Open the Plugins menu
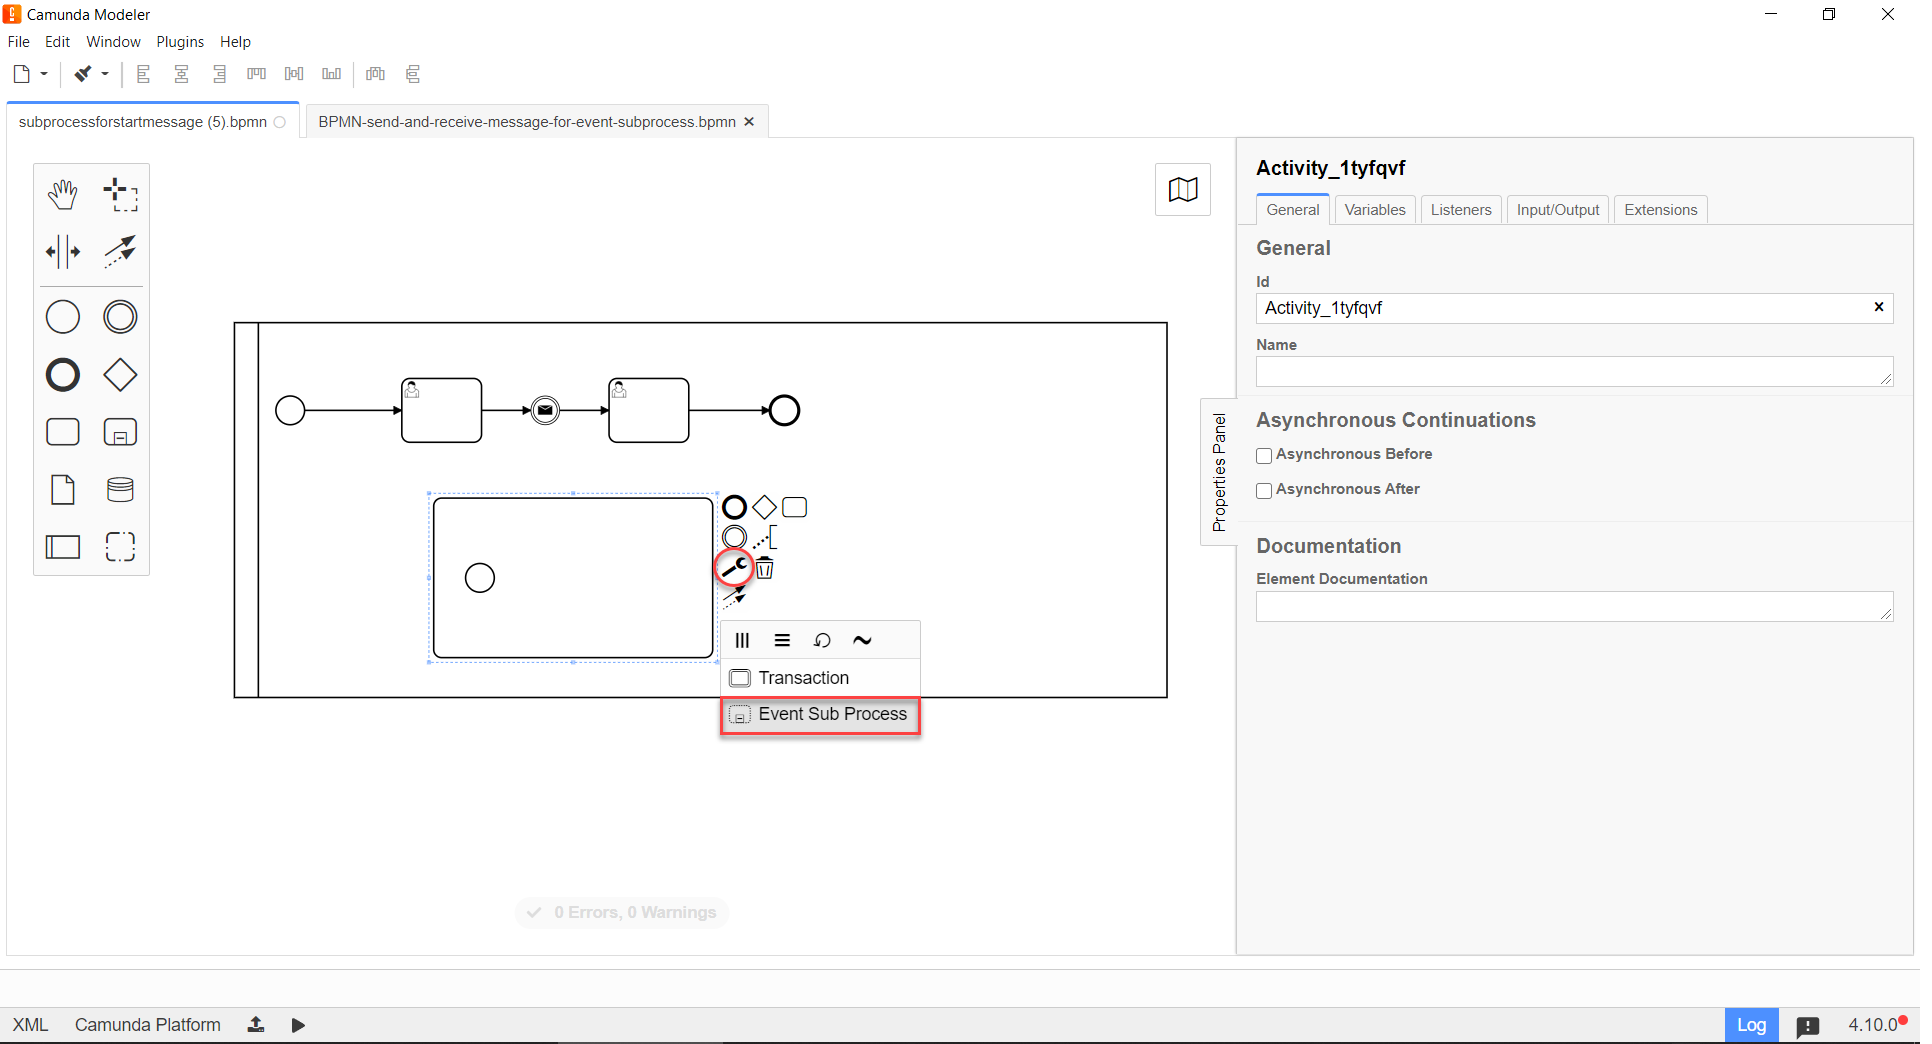The width and height of the screenshot is (1932, 1044). pos(180,42)
